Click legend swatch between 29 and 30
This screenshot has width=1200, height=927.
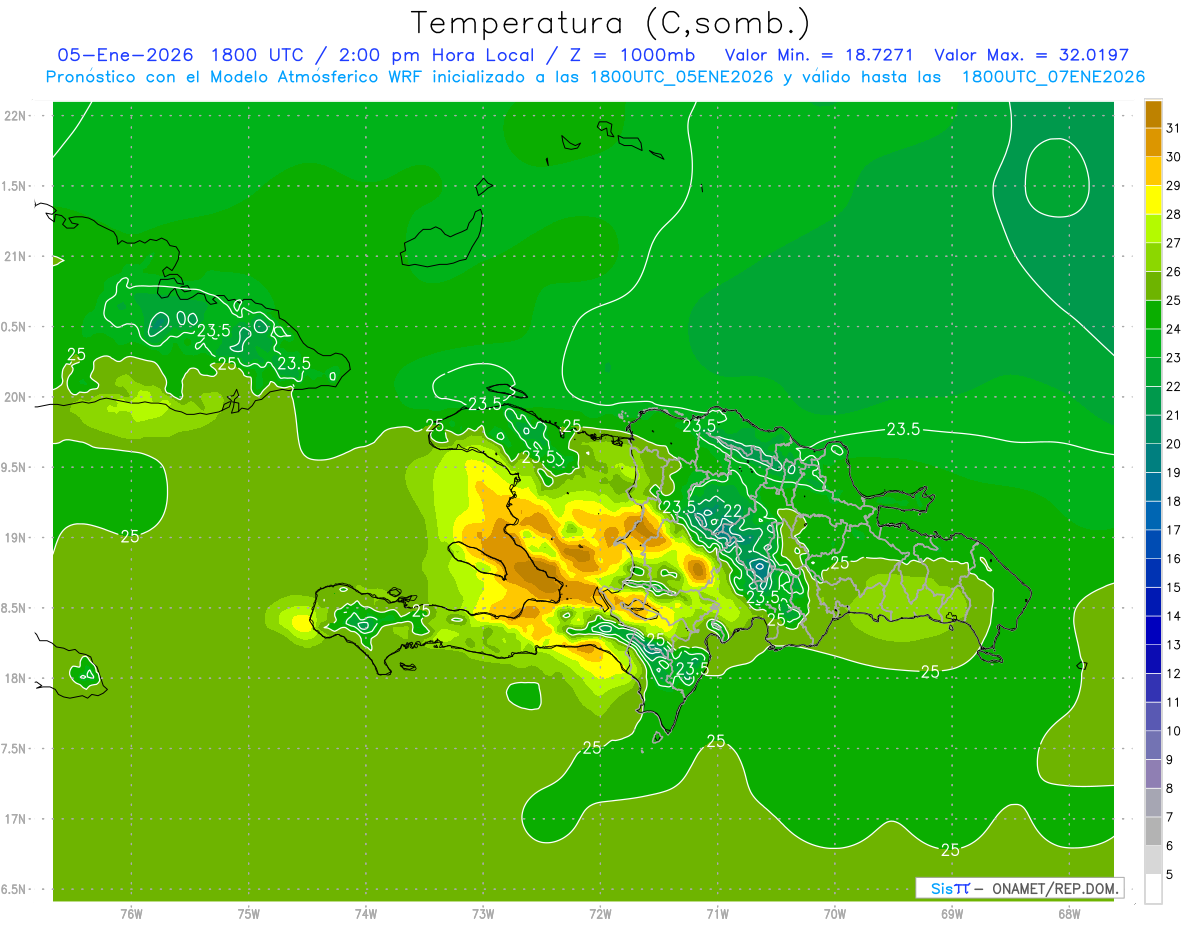tap(1153, 171)
